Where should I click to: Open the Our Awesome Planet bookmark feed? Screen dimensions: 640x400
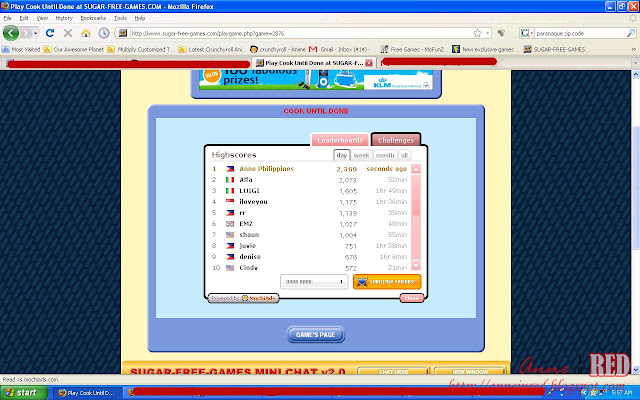74,49
